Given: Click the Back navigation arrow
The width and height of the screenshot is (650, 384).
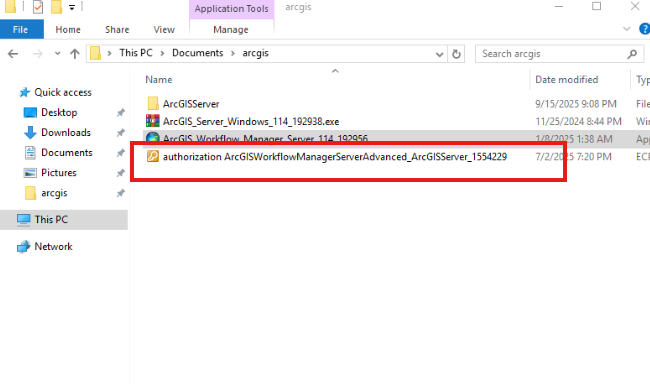Looking at the screenshot, I should click(13, 54).
